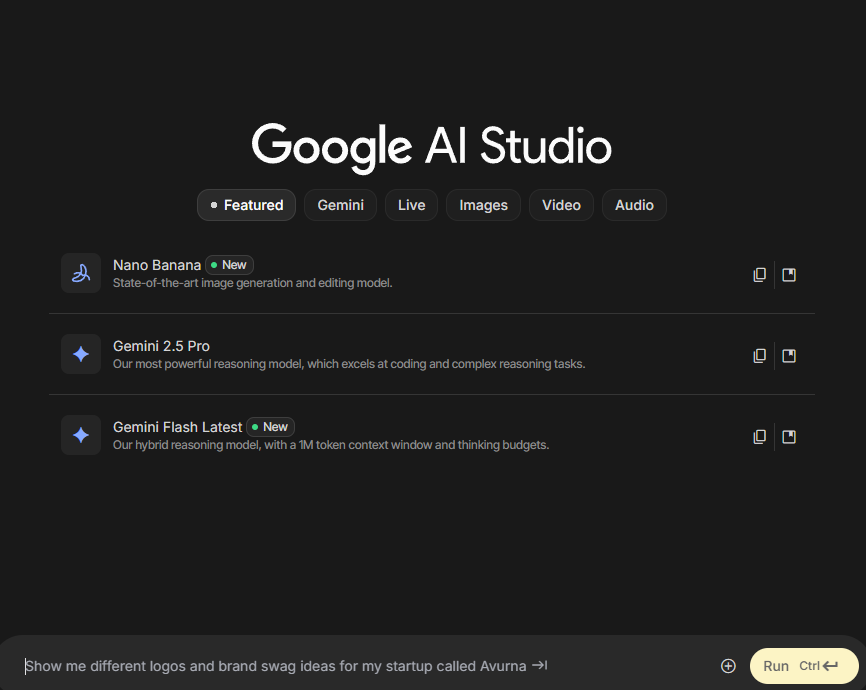Switch to the Gemini tab
This screenshot has width=866, height=690.
[x=340, y=205]
